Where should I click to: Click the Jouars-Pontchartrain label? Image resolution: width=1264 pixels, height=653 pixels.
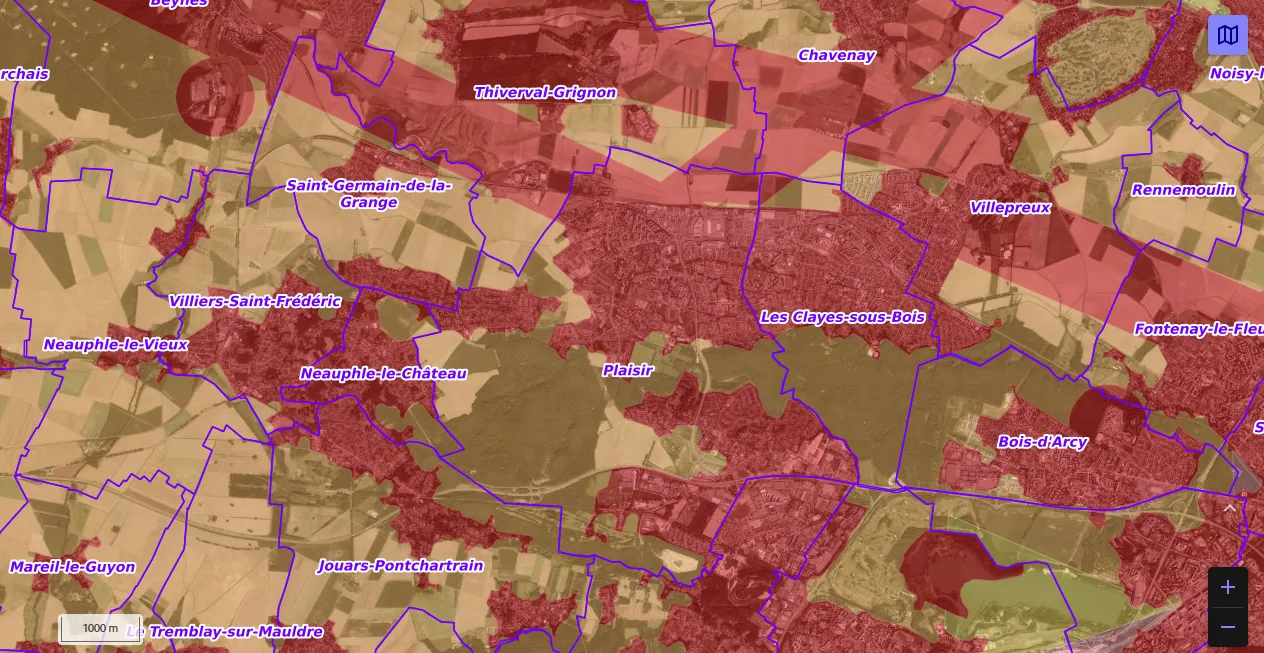(400, 566)
